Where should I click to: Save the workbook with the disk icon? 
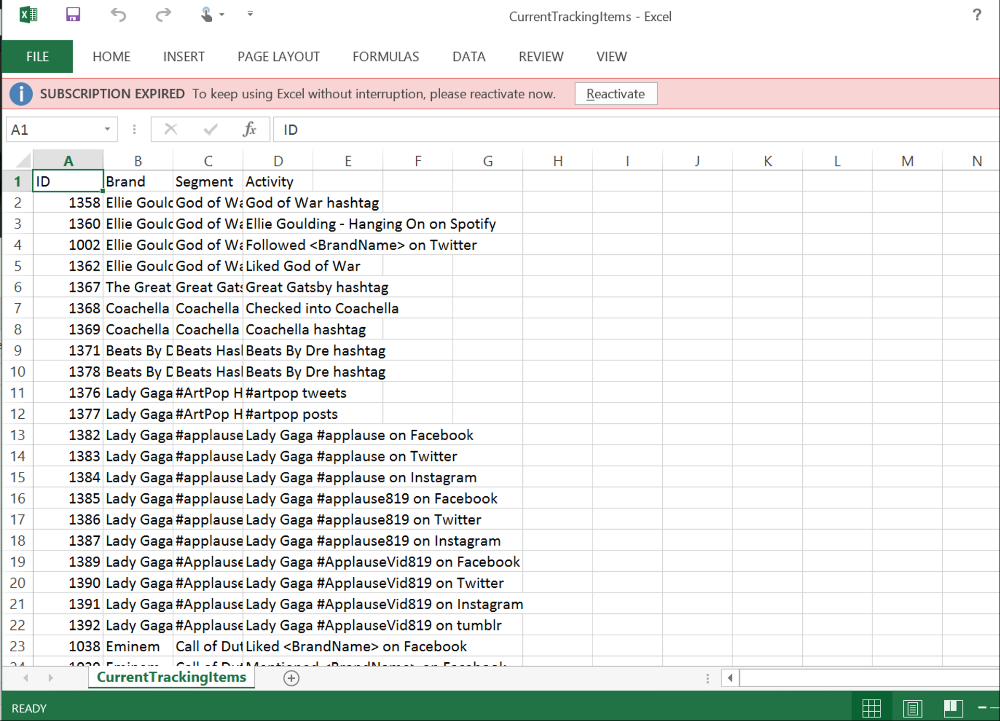point(73,14)
